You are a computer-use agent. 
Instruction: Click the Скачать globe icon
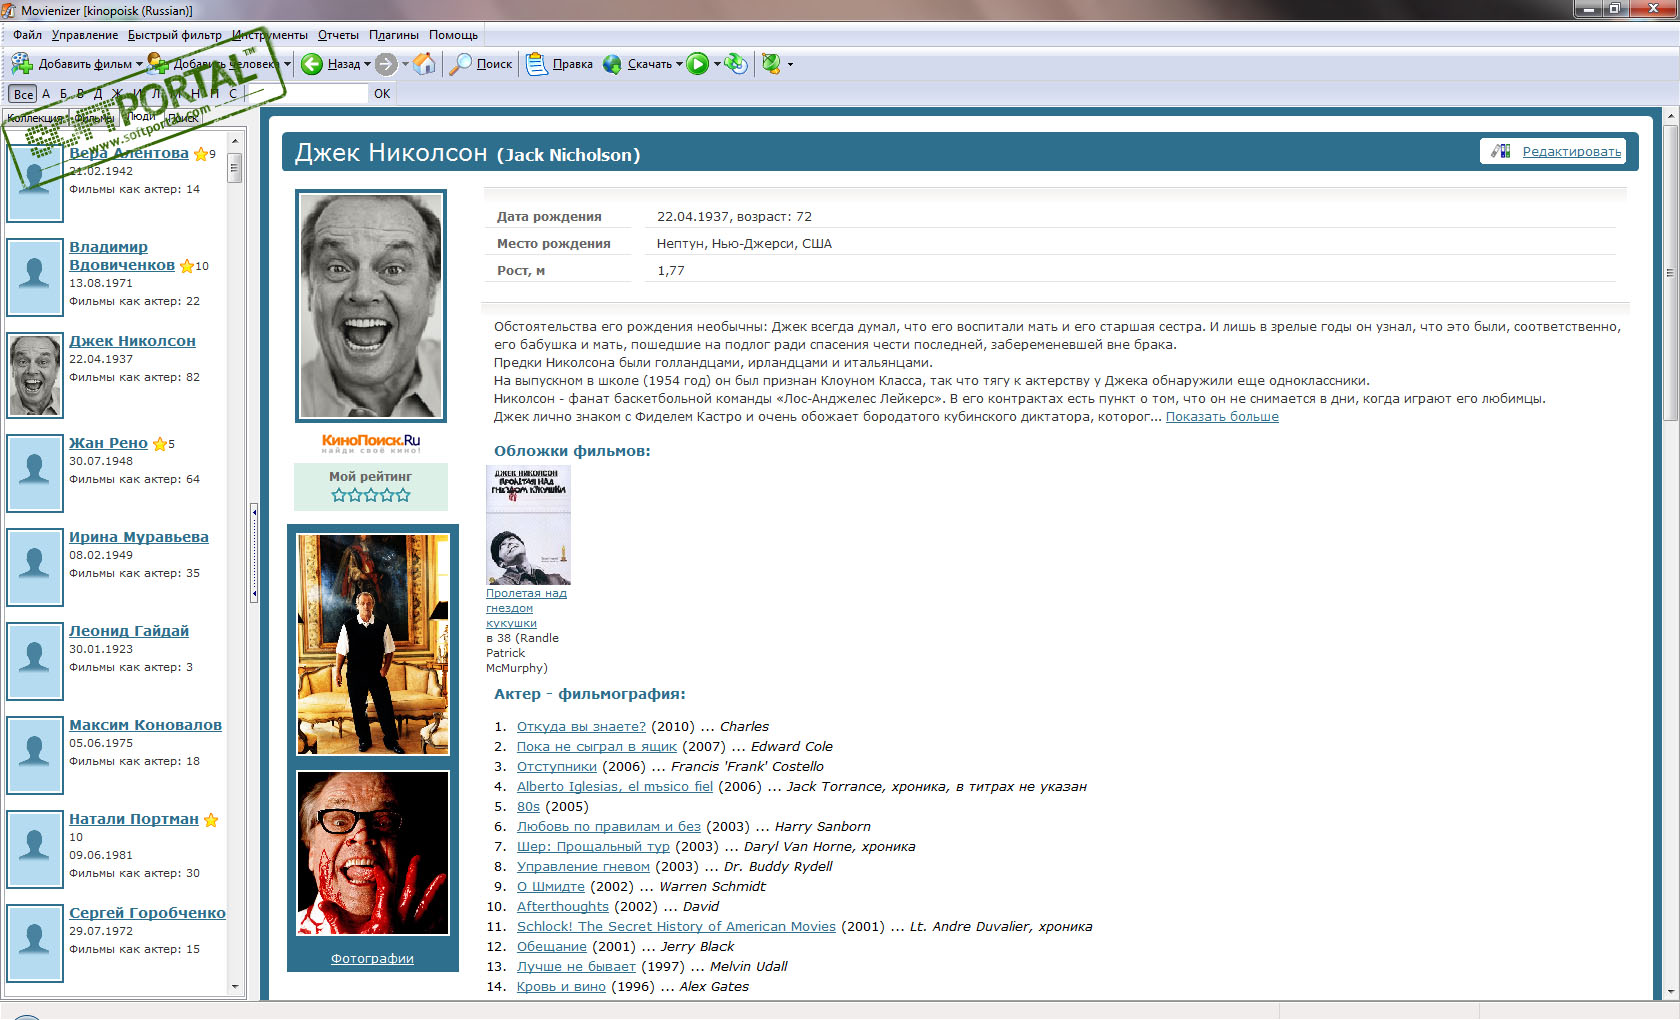coord(612,64)
